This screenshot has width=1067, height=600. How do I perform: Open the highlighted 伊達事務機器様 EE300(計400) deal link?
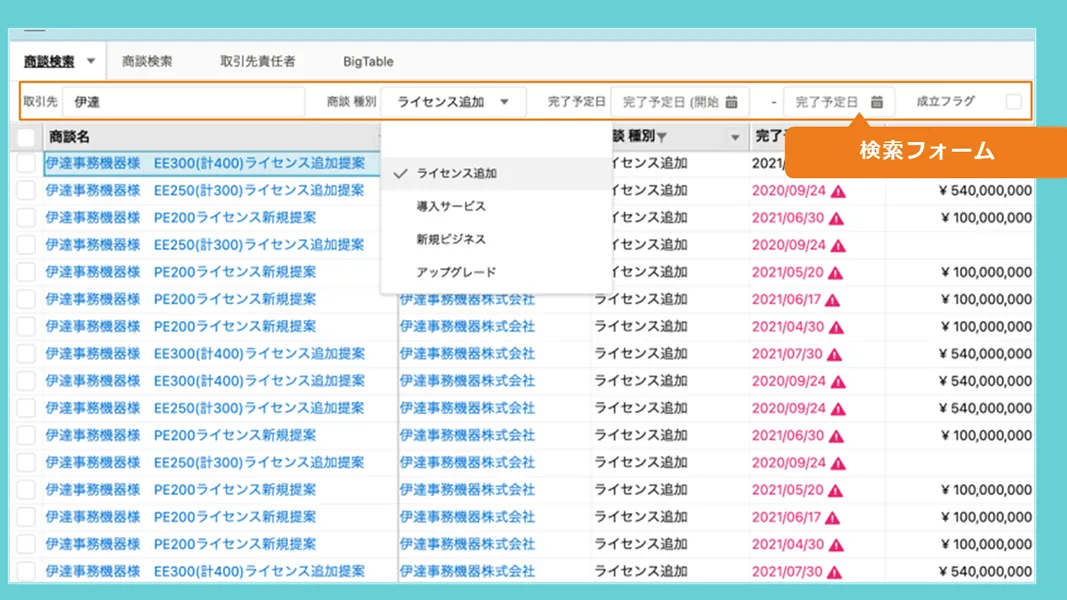[x=205, y=163]
